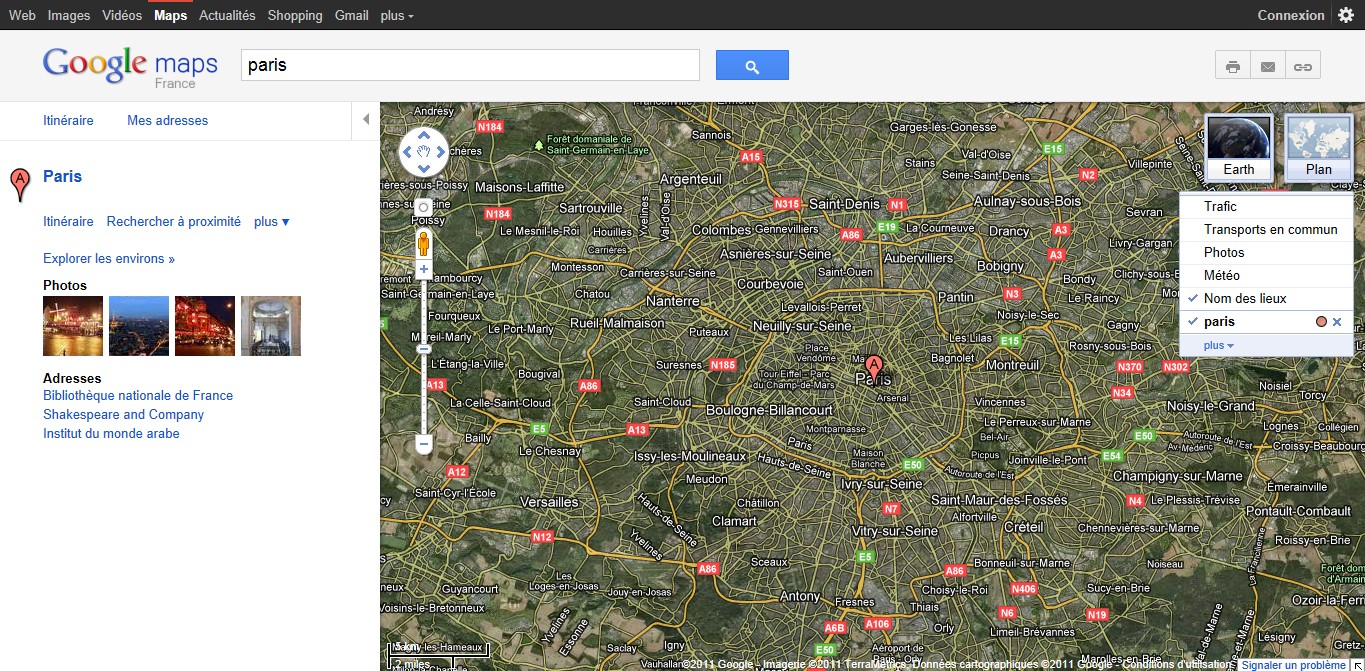Open Itinéraire tab in side panel
Viewport: 1365px width, 671px height.
[68, 120]
